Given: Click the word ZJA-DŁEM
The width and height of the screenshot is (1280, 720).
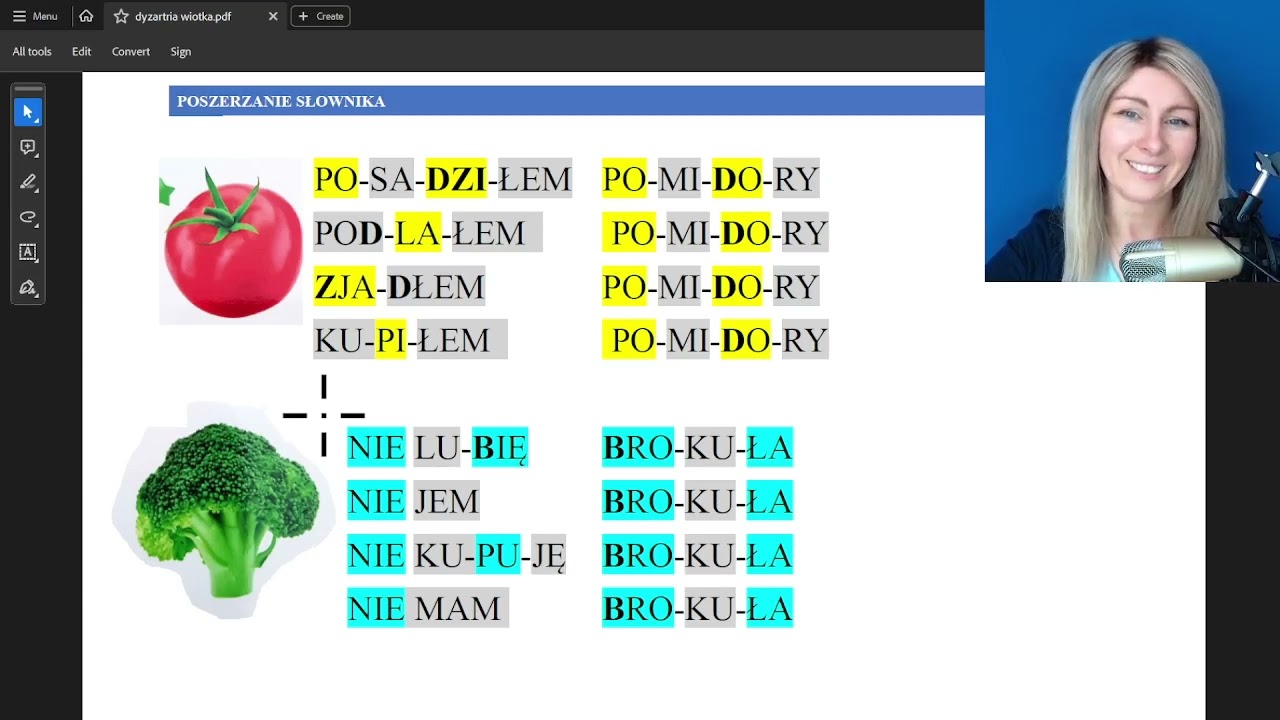Looking at the screenshot, I should (399, 286).
